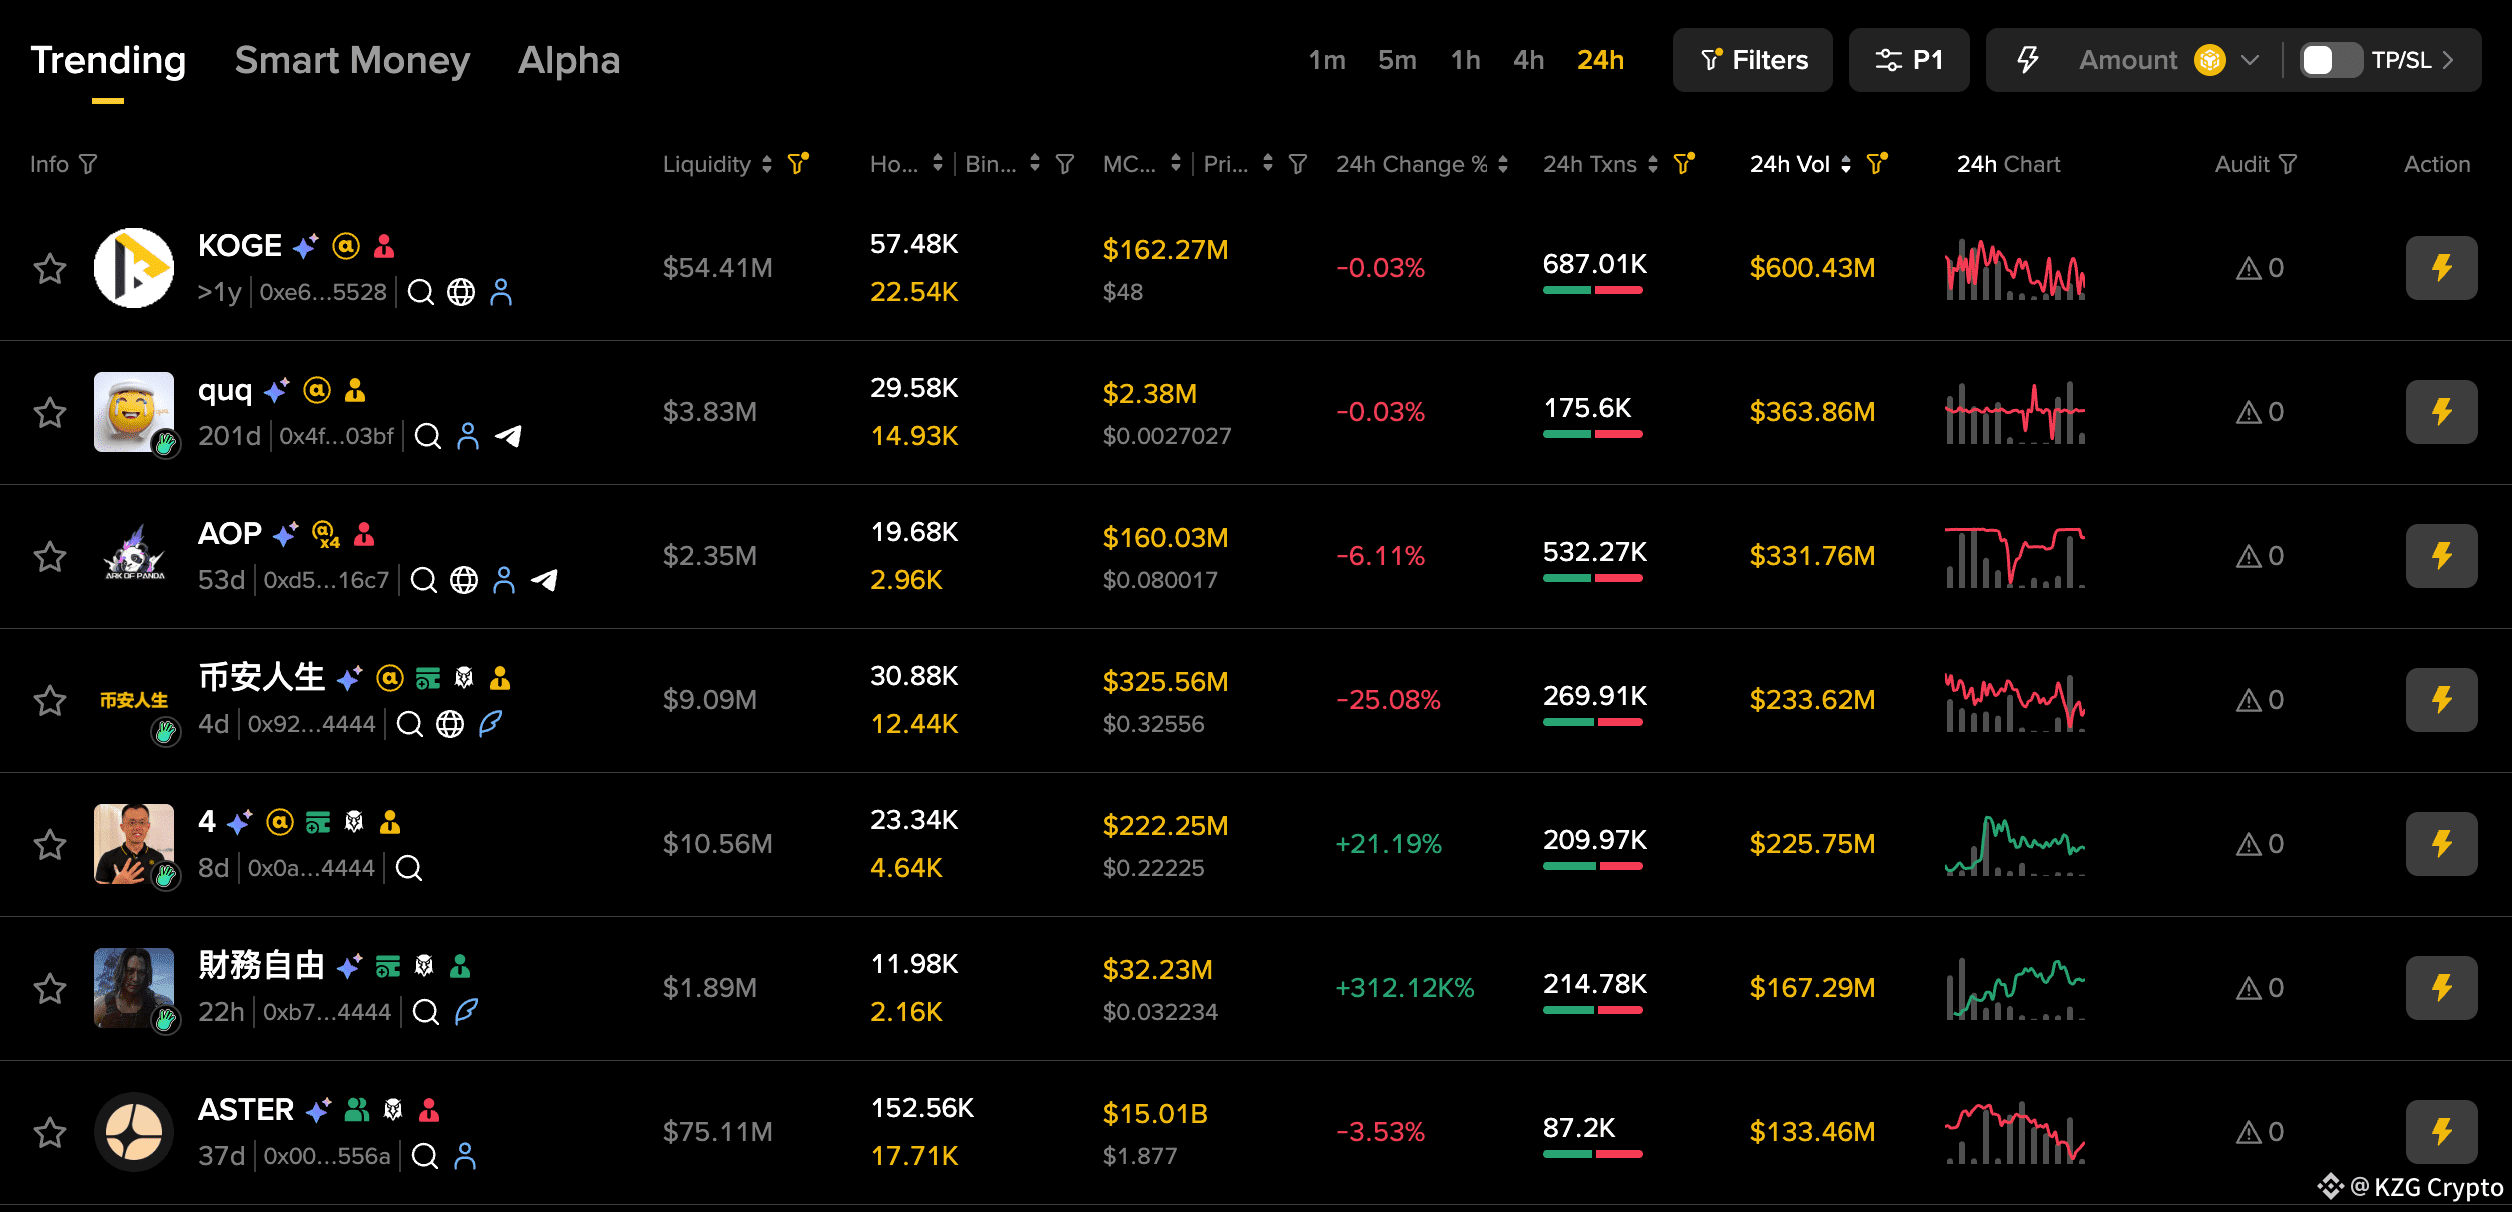Click the search icon in the ASTER row
Viewport: 2512px width, 1212px height.
(425, 1156)
